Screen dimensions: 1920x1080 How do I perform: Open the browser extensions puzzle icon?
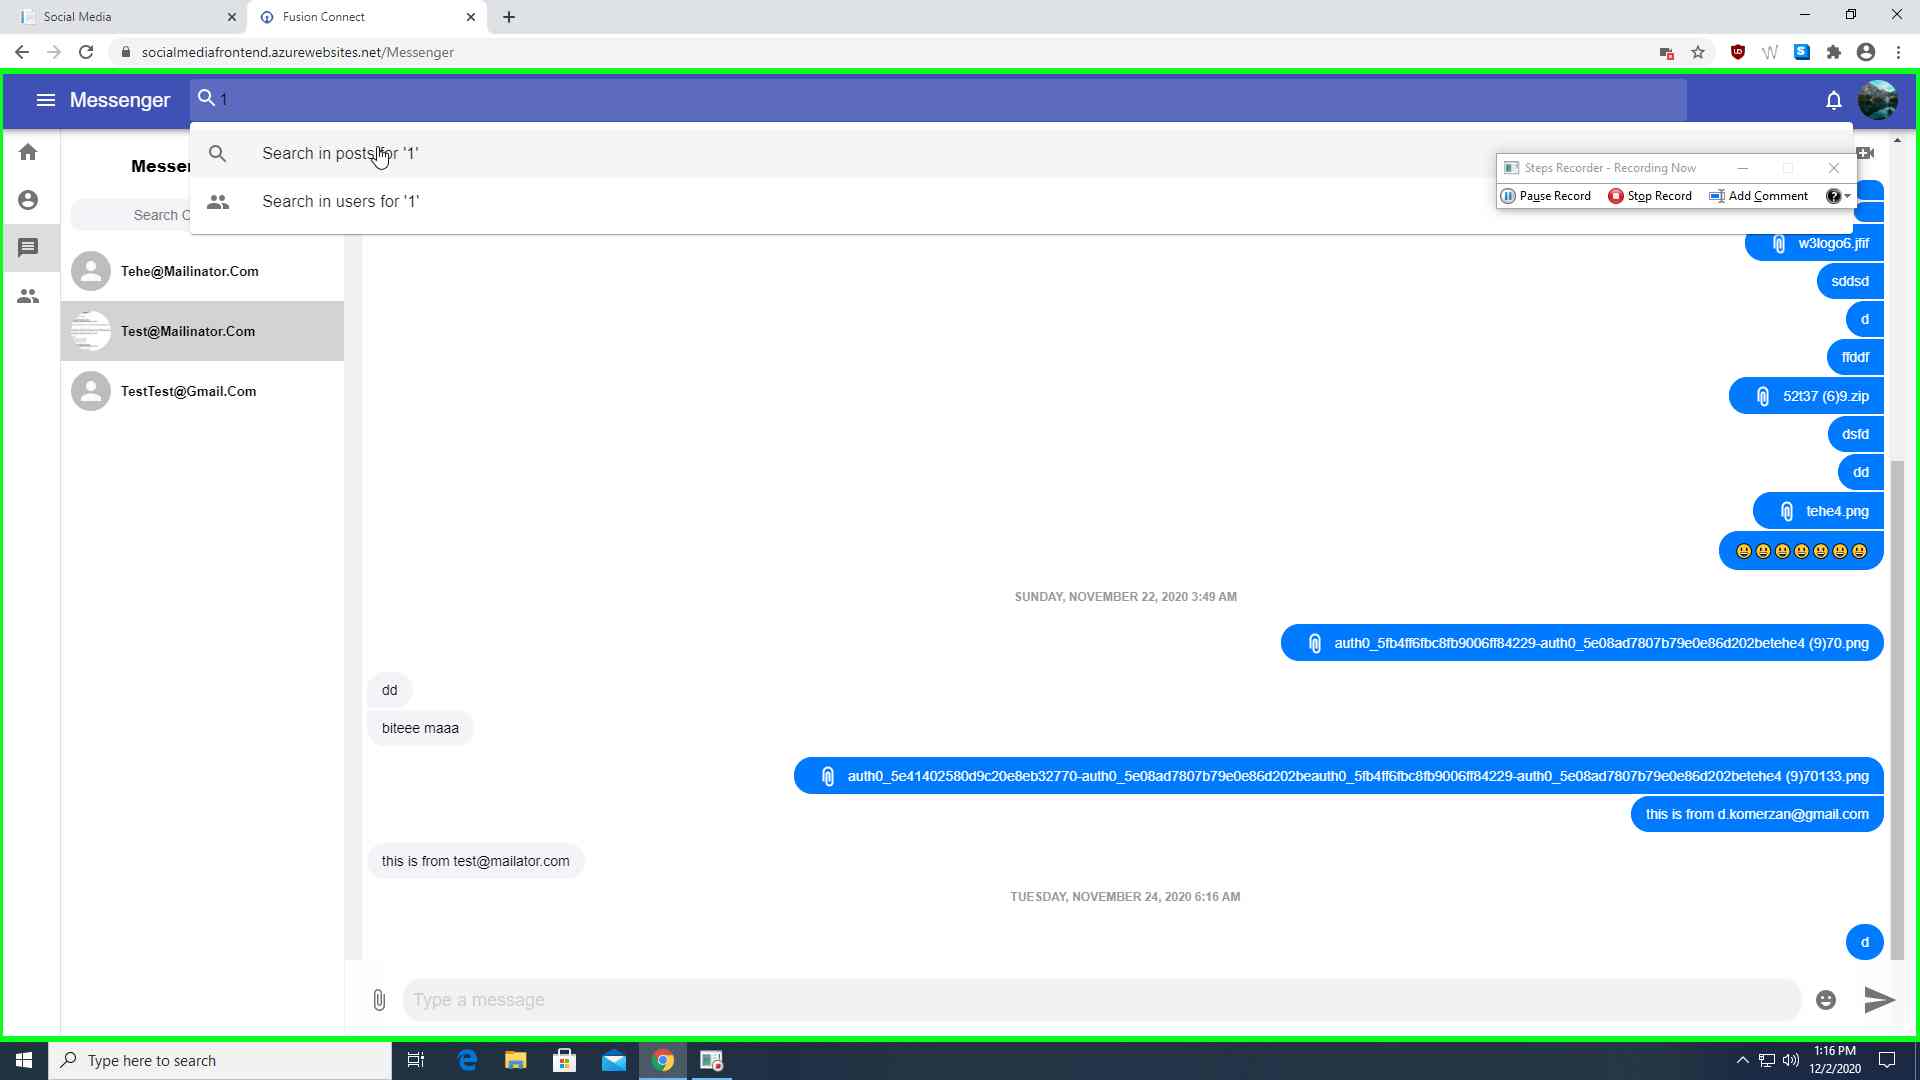1834,52
